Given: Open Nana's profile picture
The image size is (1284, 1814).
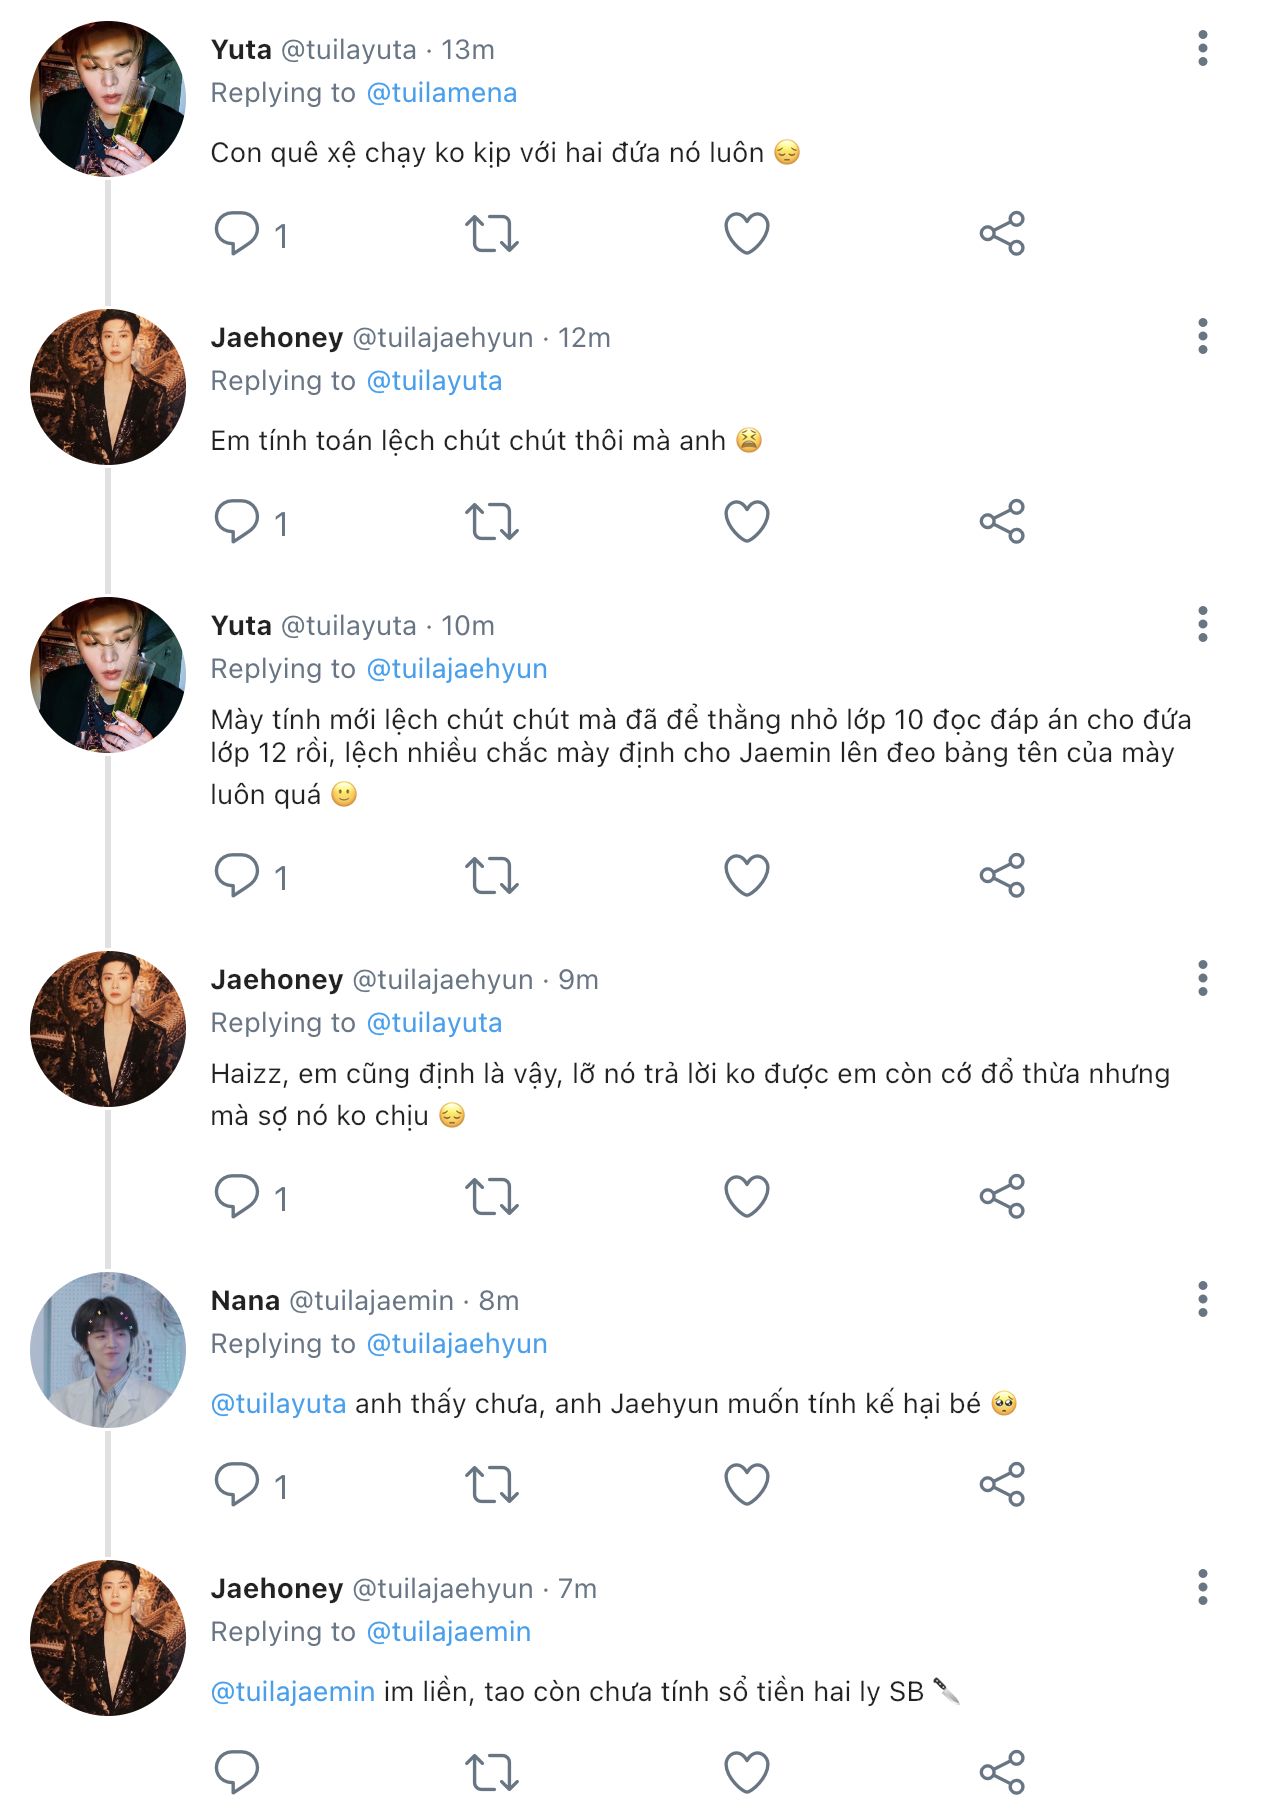Looking at the screenshot, I should 108,1350.
